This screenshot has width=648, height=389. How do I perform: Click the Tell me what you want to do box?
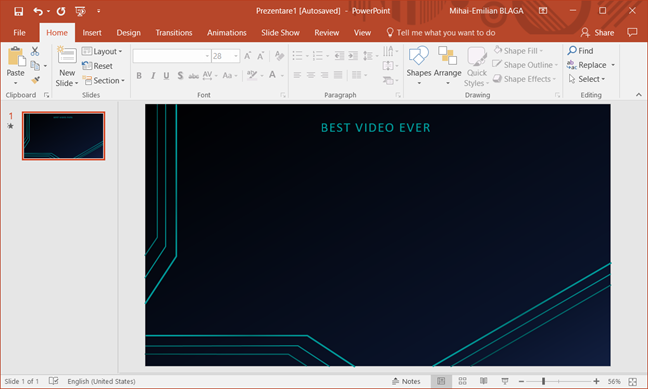(x=441, y=33)
